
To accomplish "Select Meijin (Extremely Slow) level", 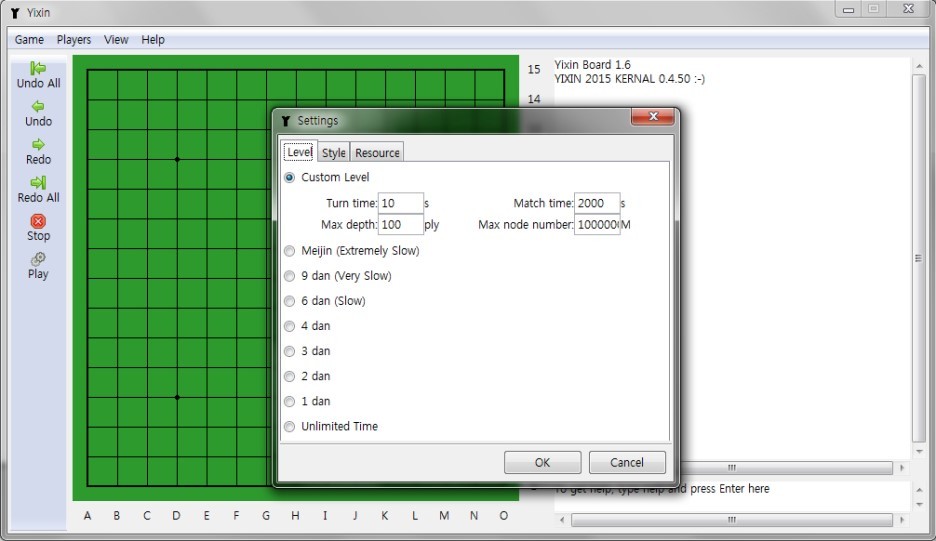I will pyautogui.click(x=290, y=251).
